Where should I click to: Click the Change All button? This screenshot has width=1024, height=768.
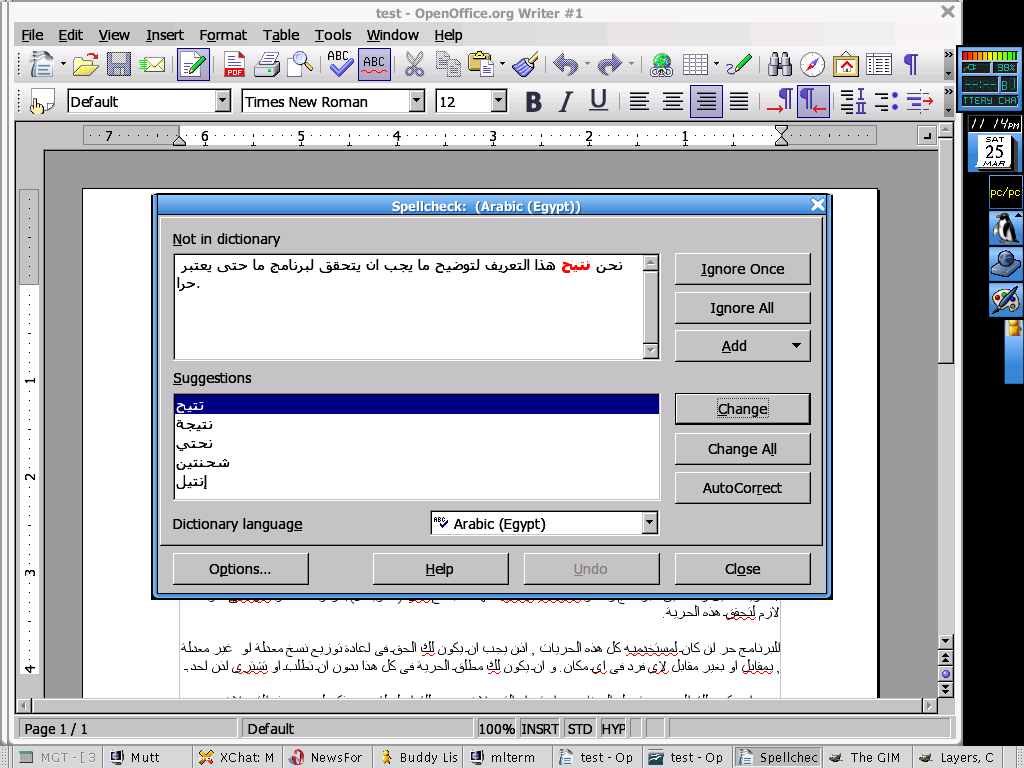[x=742, y=449]
